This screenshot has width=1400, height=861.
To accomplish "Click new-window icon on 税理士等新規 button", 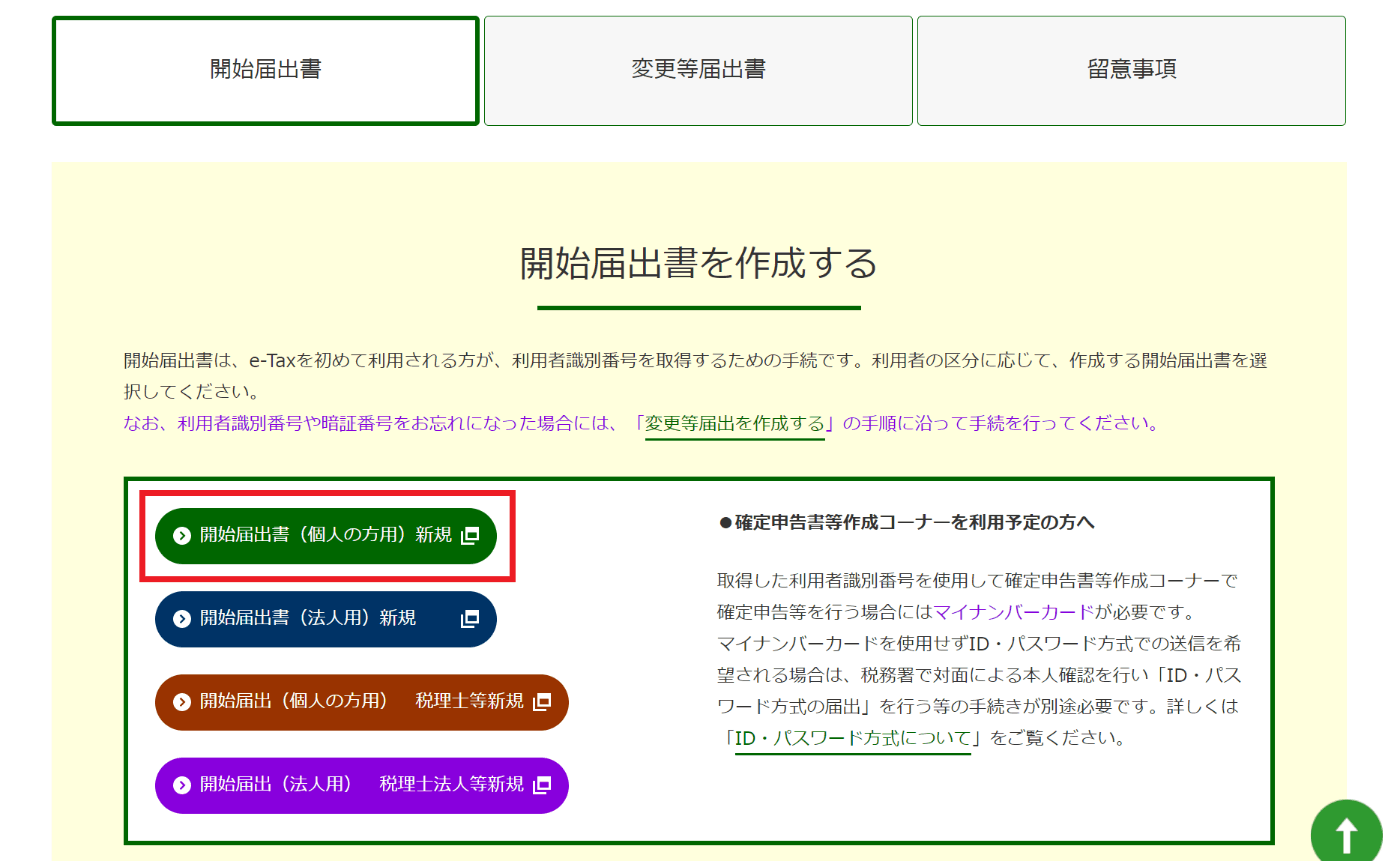I will (542, 702).
